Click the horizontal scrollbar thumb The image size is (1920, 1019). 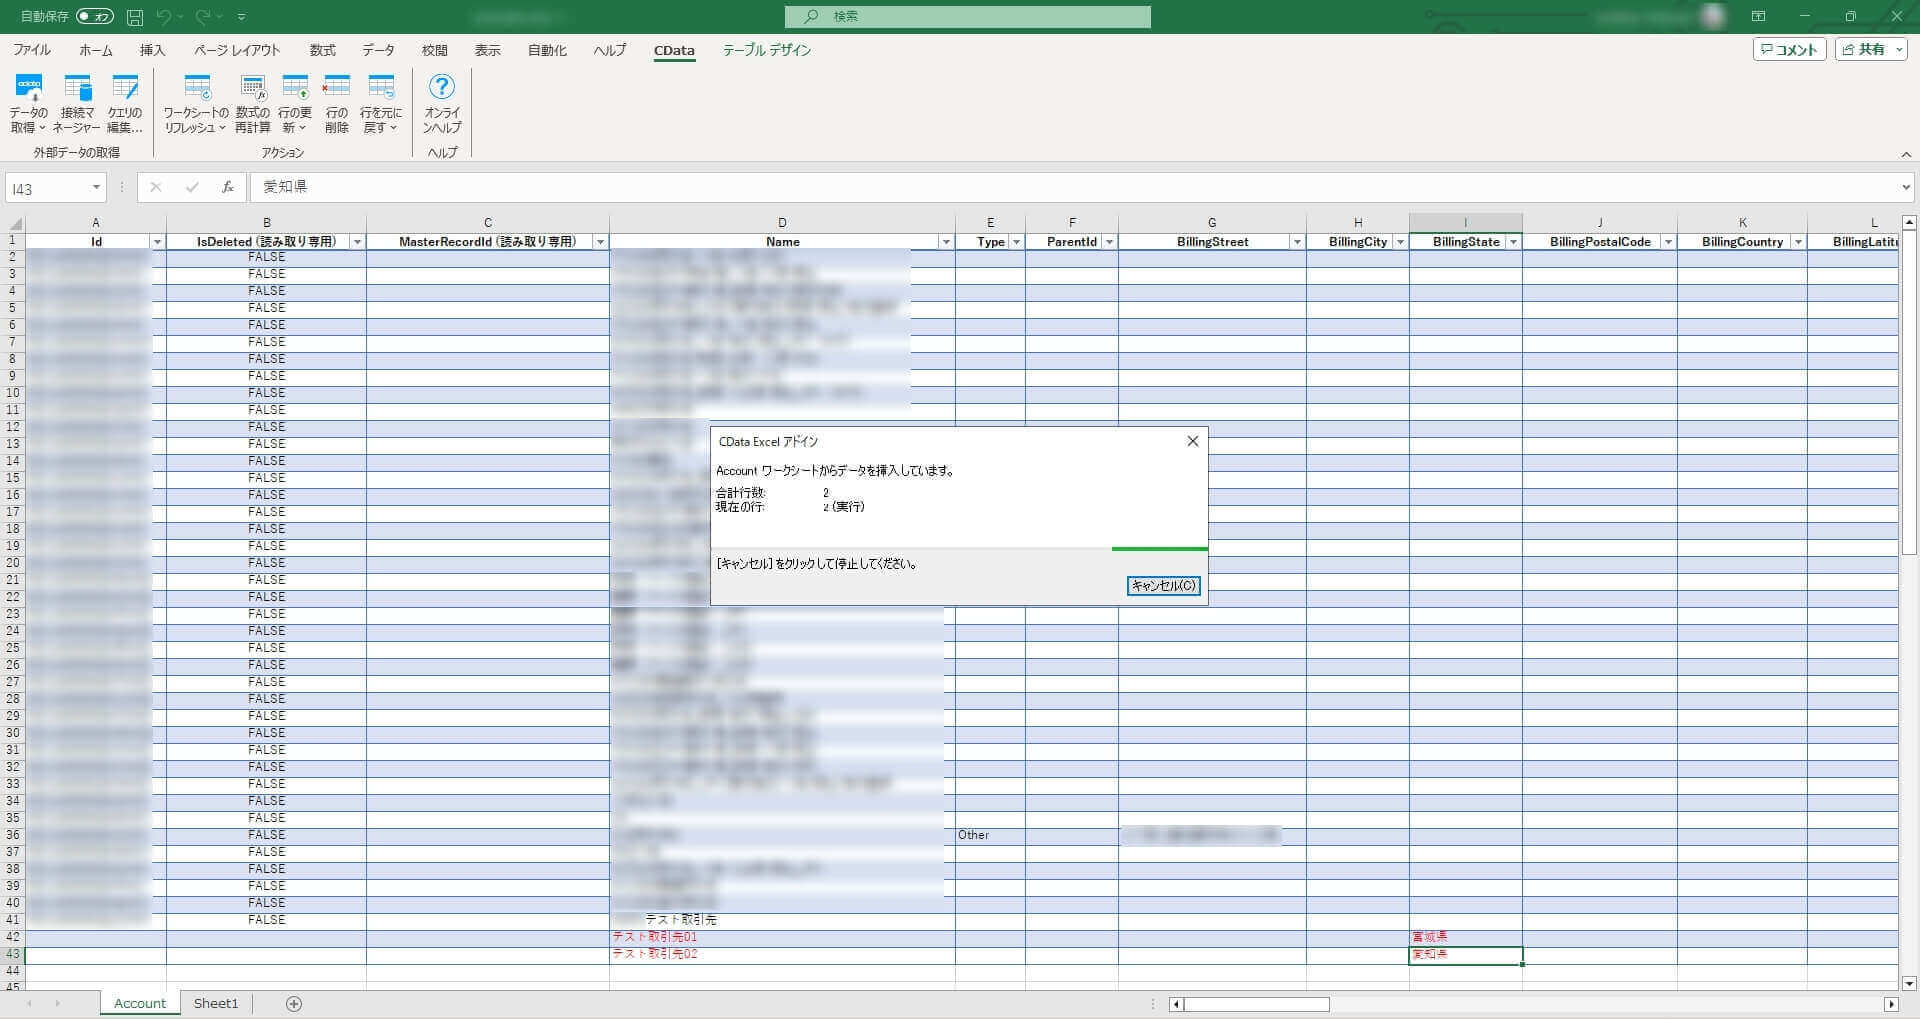click(x=1257, y=1004)
